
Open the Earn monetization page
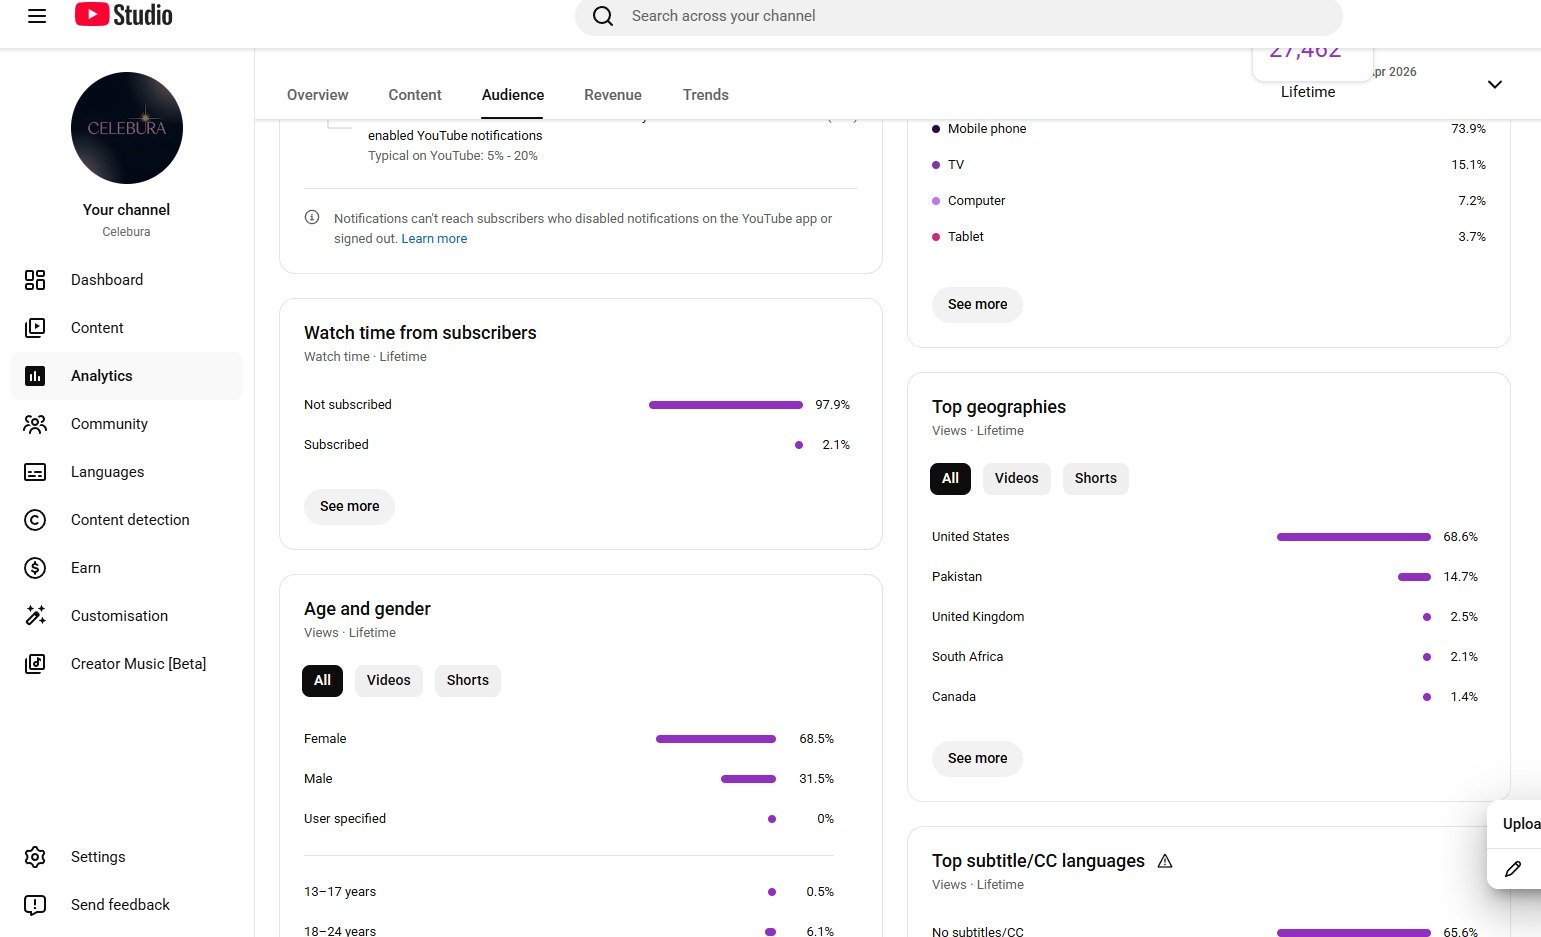coord(85,568)
